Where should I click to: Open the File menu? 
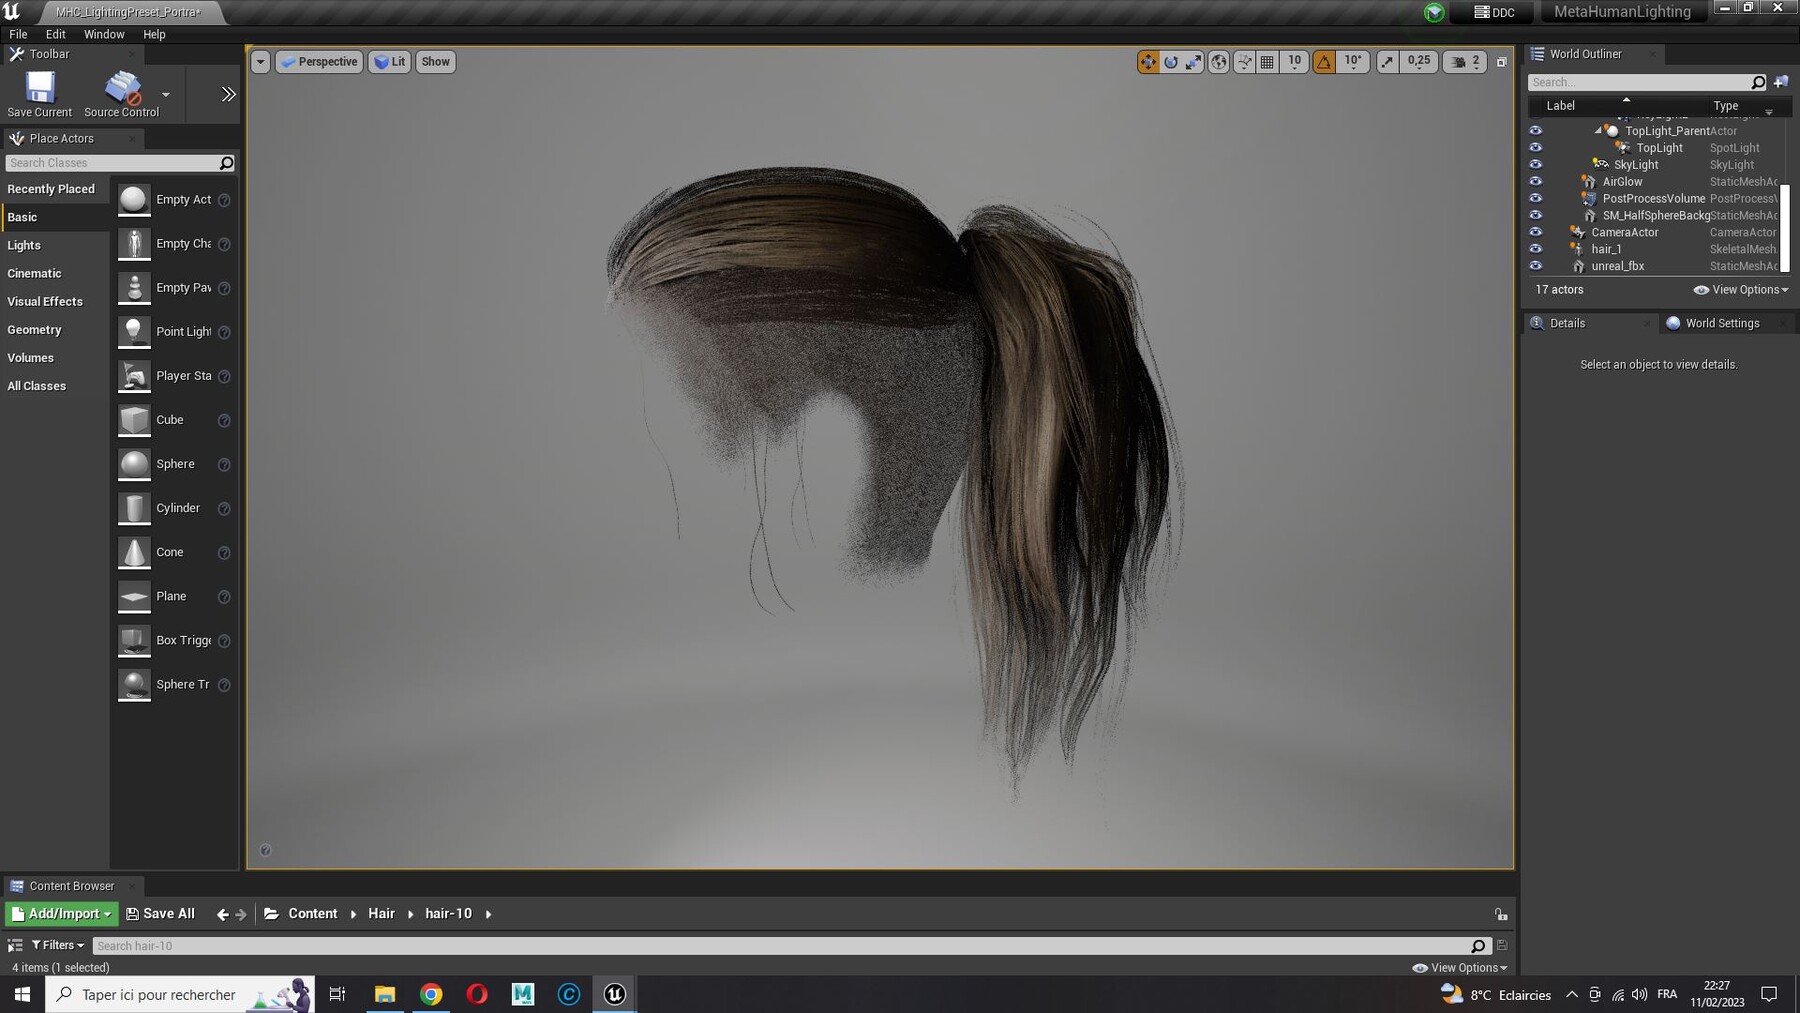coord(18,34)
